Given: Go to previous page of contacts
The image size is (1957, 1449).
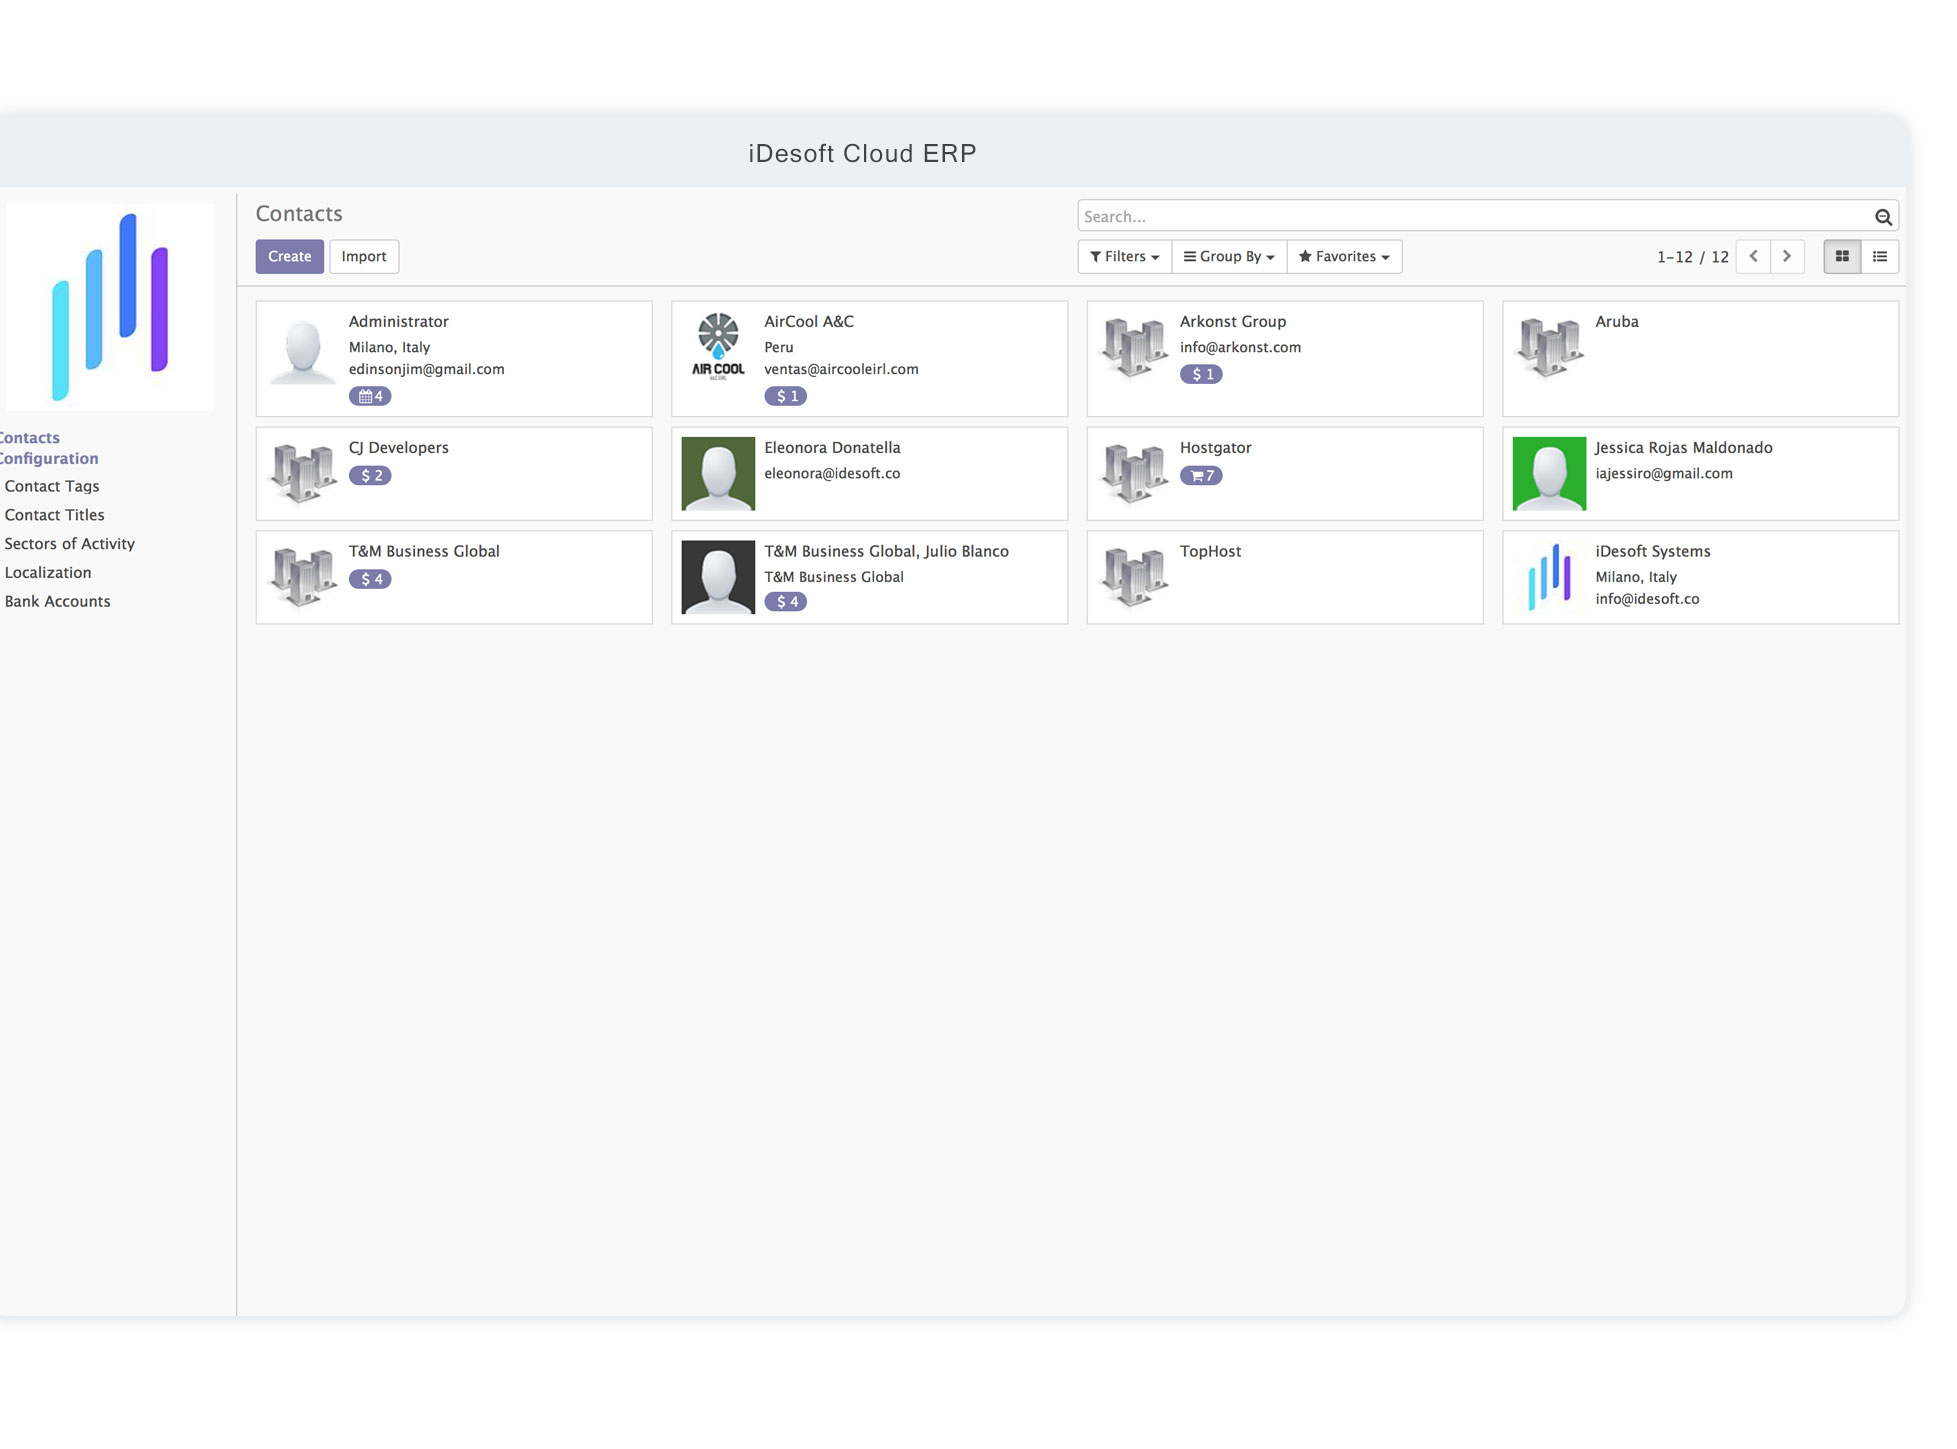Looking at the screenshot, I should coord(1753,257).
